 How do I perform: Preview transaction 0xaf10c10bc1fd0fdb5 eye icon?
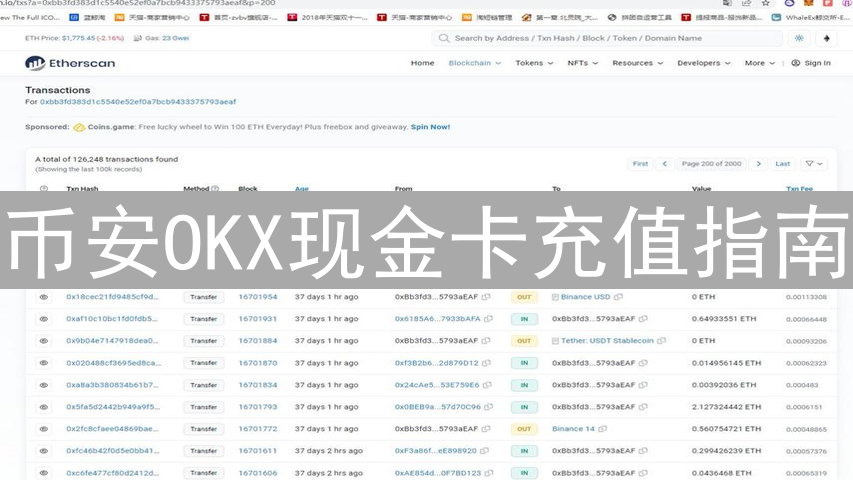tap(44, 319)
